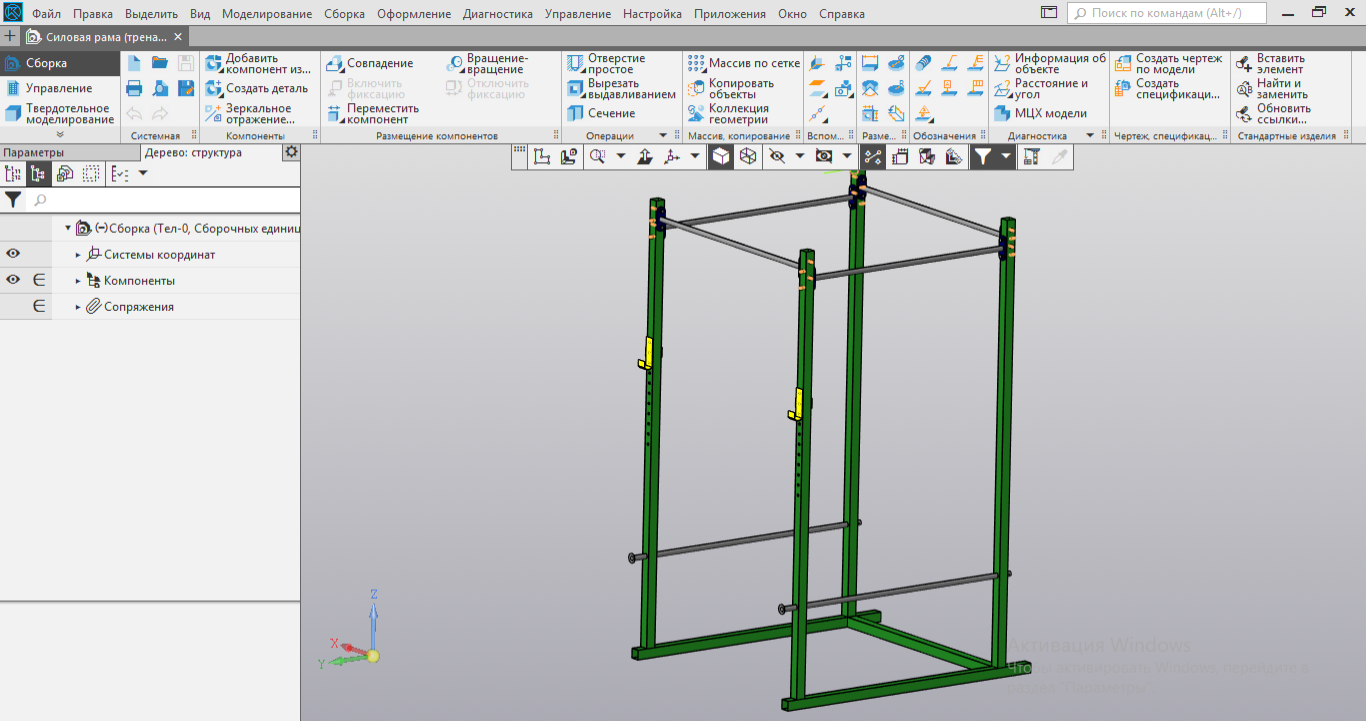Expand Системы координат tree node
The height and width of the screenshot is (721, 1366).
[x=79, y=255]
